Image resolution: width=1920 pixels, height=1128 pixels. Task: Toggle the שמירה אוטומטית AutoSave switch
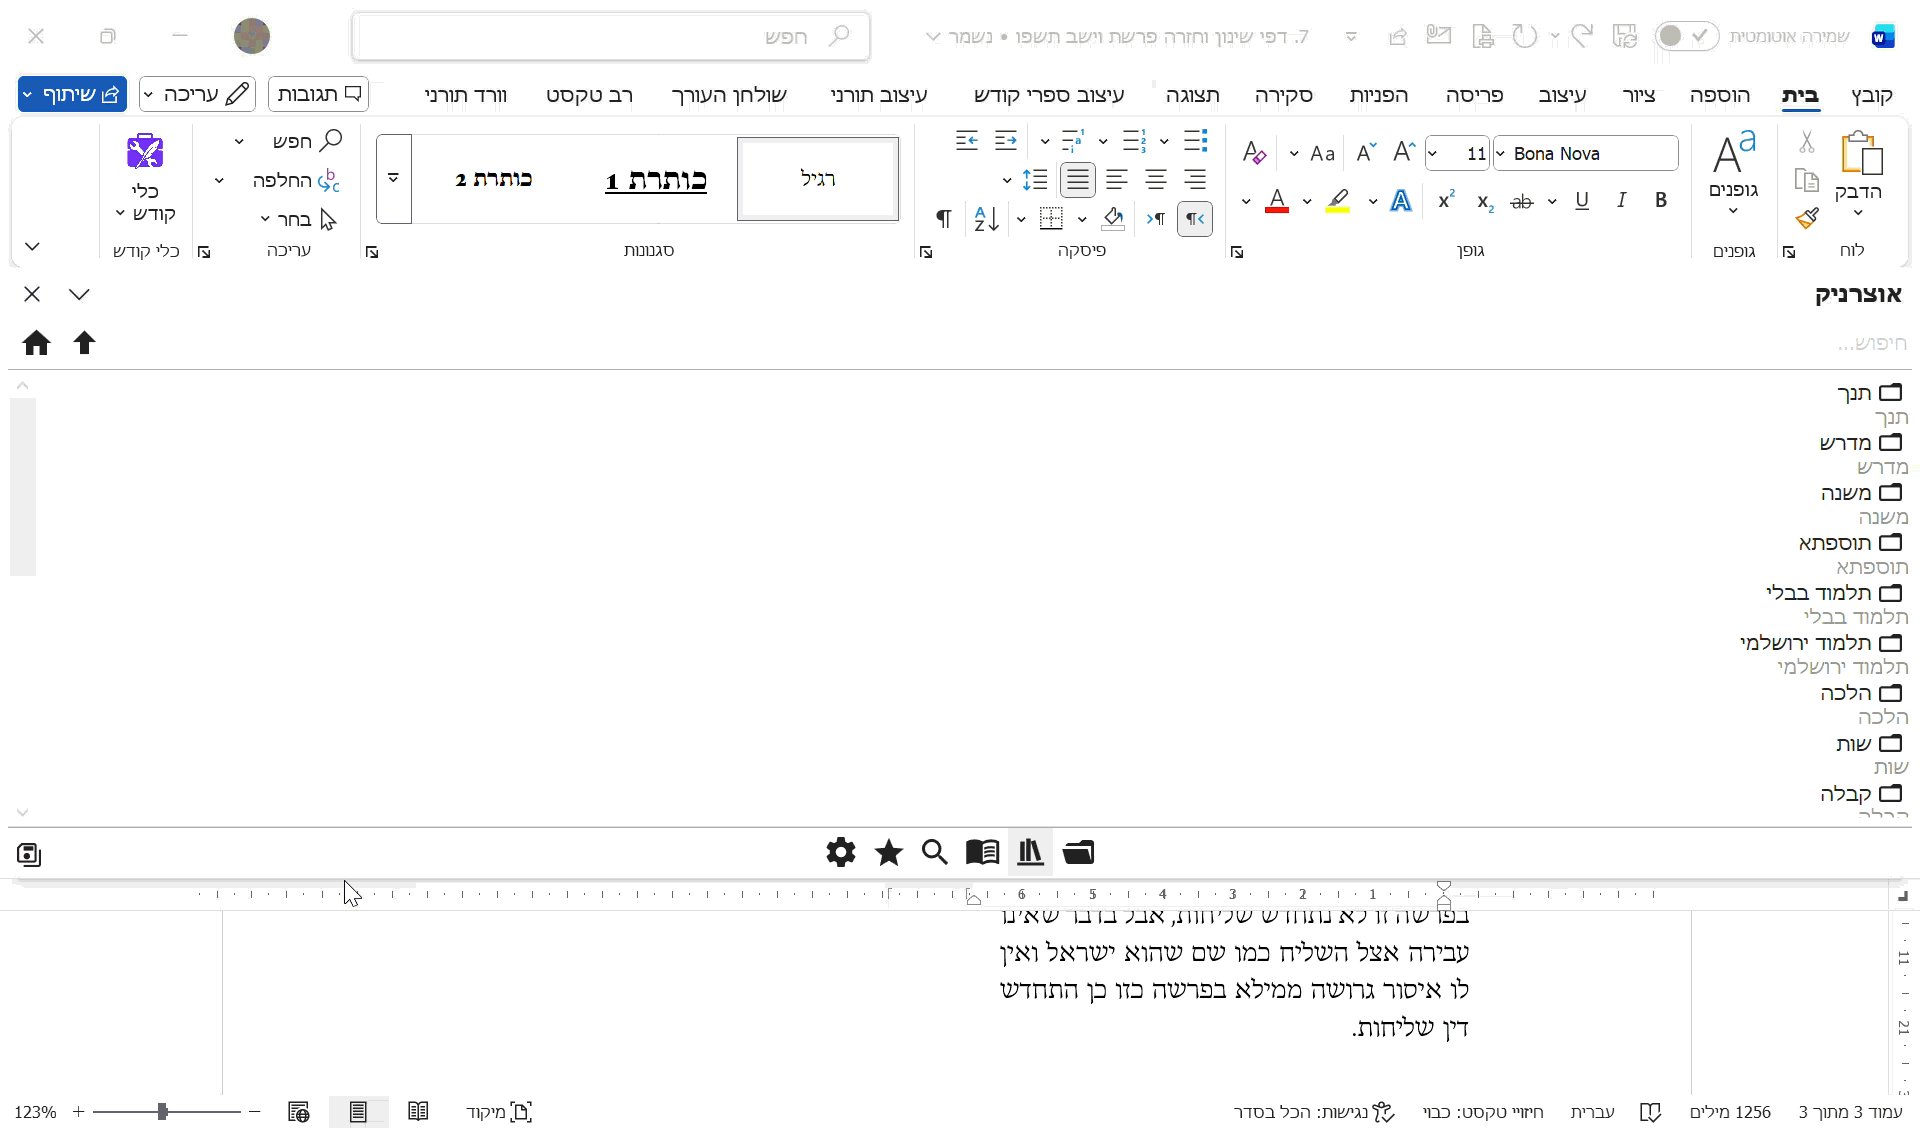1689,35
